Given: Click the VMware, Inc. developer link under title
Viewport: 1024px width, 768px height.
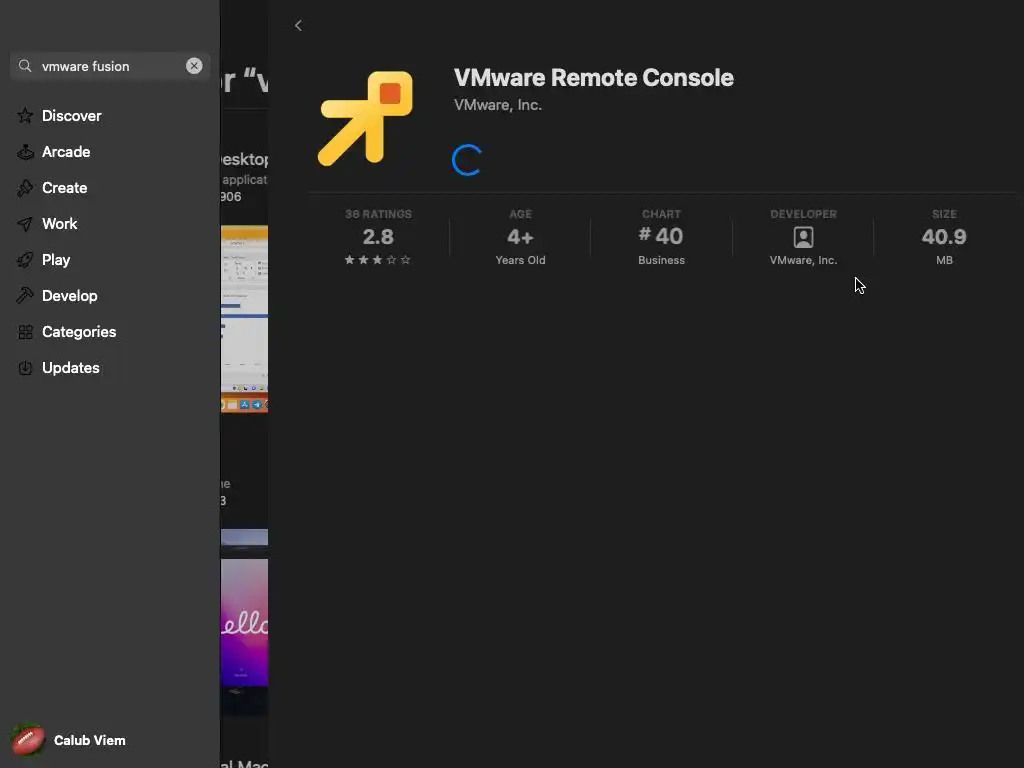Looking at the screenshot, I should (498, 104).
